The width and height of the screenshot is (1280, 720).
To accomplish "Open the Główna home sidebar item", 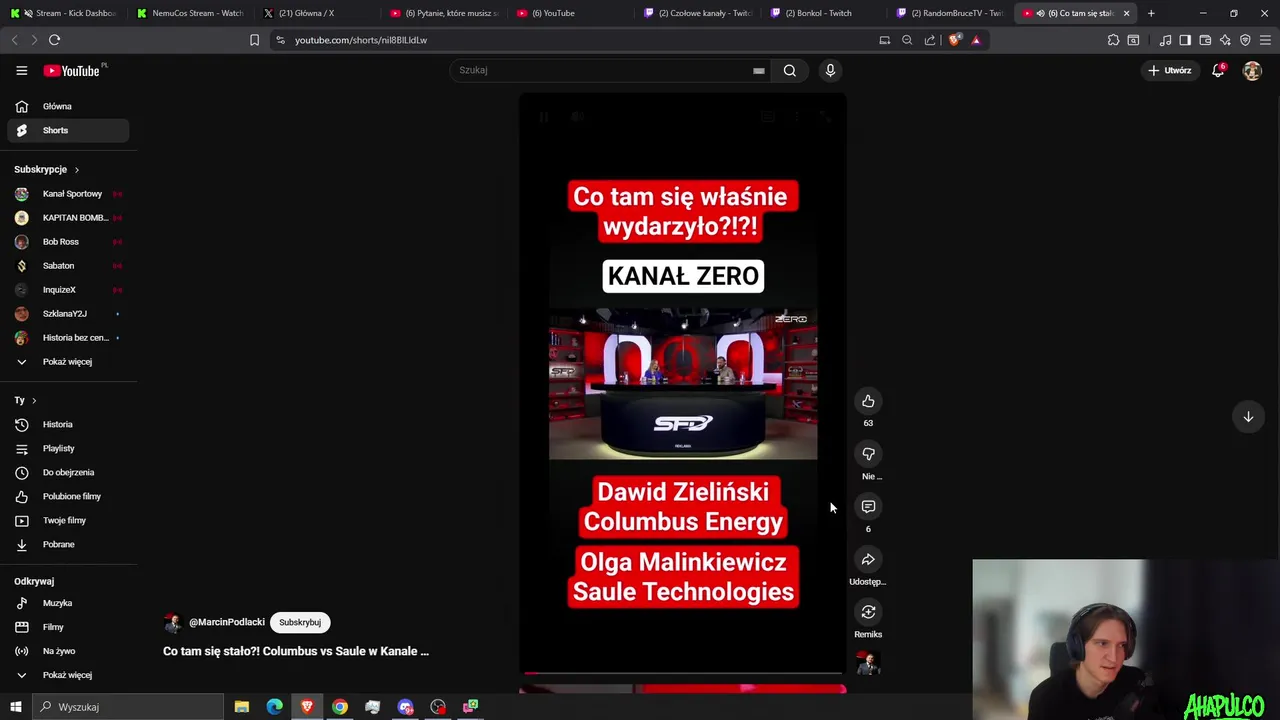I will tap(68, 106).
